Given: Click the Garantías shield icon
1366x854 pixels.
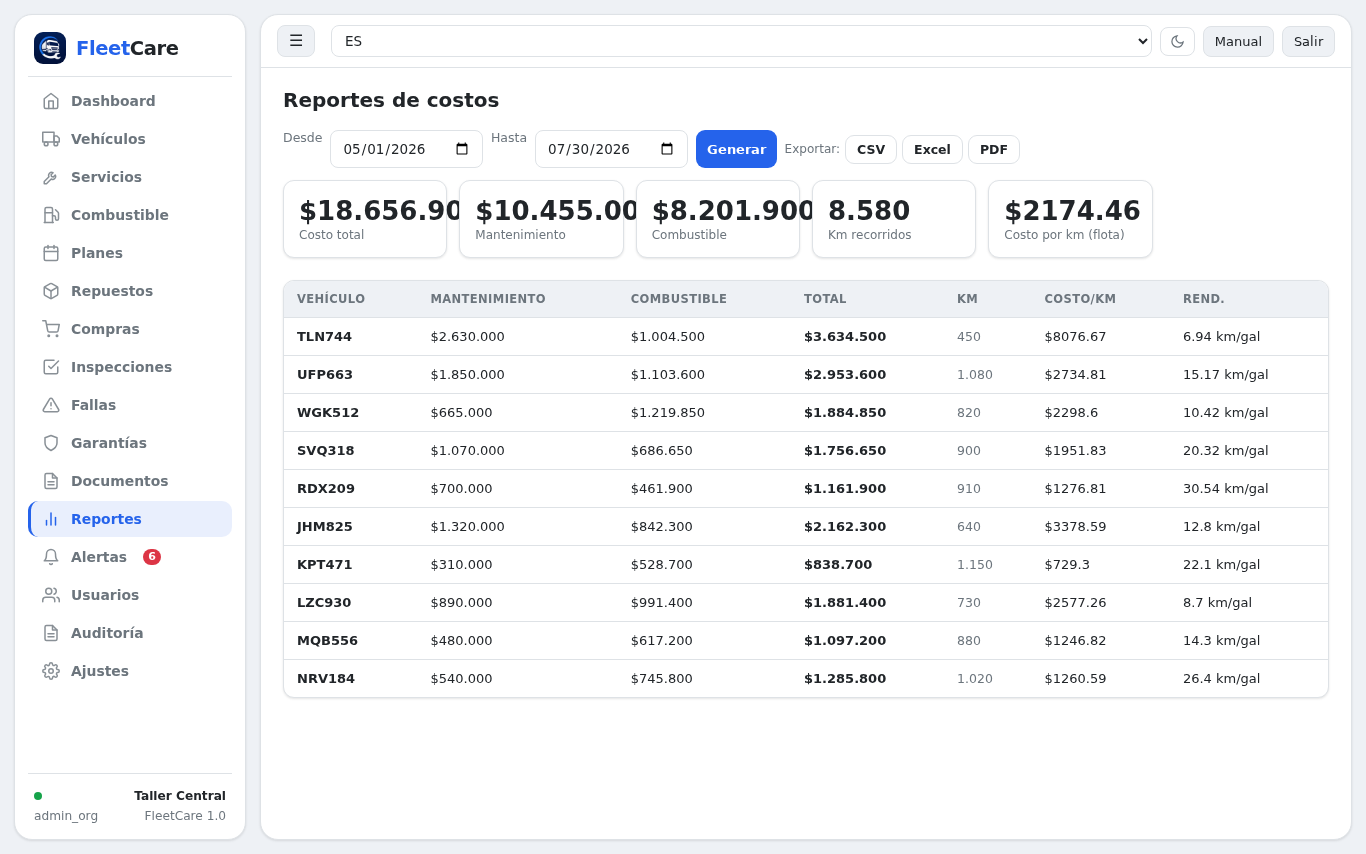Looking at the screenshot, I should [51, 443].
